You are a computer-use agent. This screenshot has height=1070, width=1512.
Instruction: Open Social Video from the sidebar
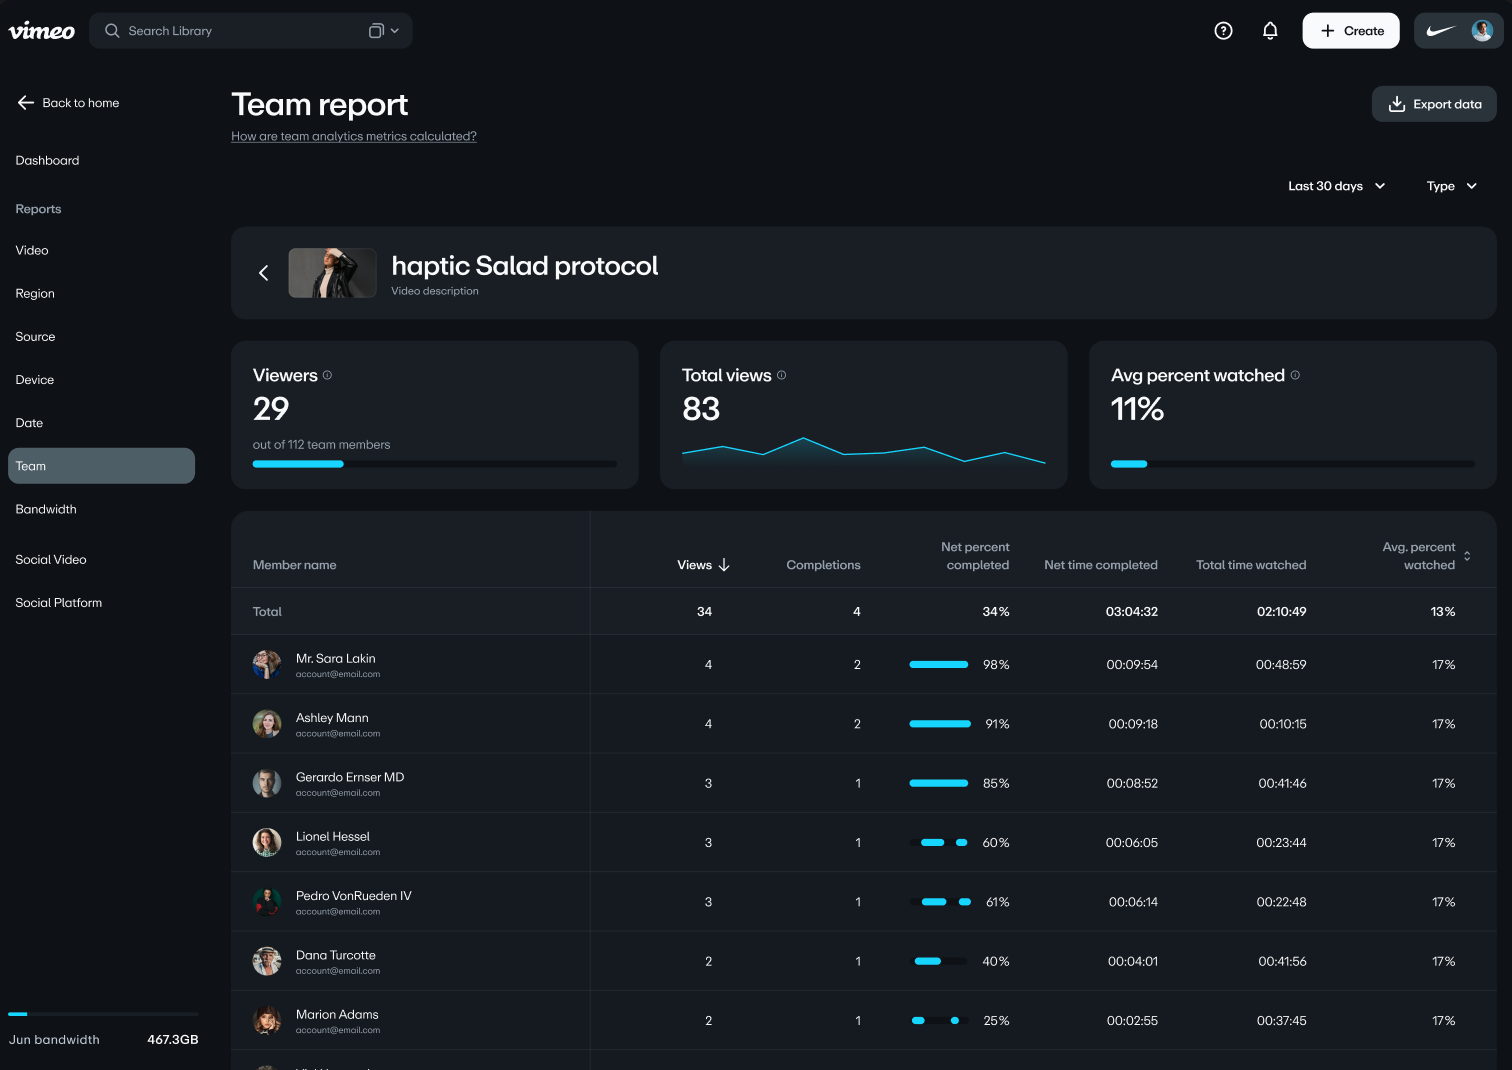coord(51,559)
